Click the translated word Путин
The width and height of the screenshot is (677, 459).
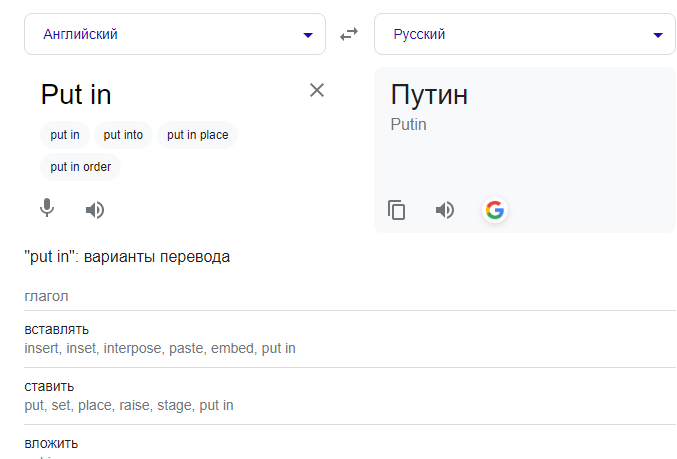(x=429, y=94)
